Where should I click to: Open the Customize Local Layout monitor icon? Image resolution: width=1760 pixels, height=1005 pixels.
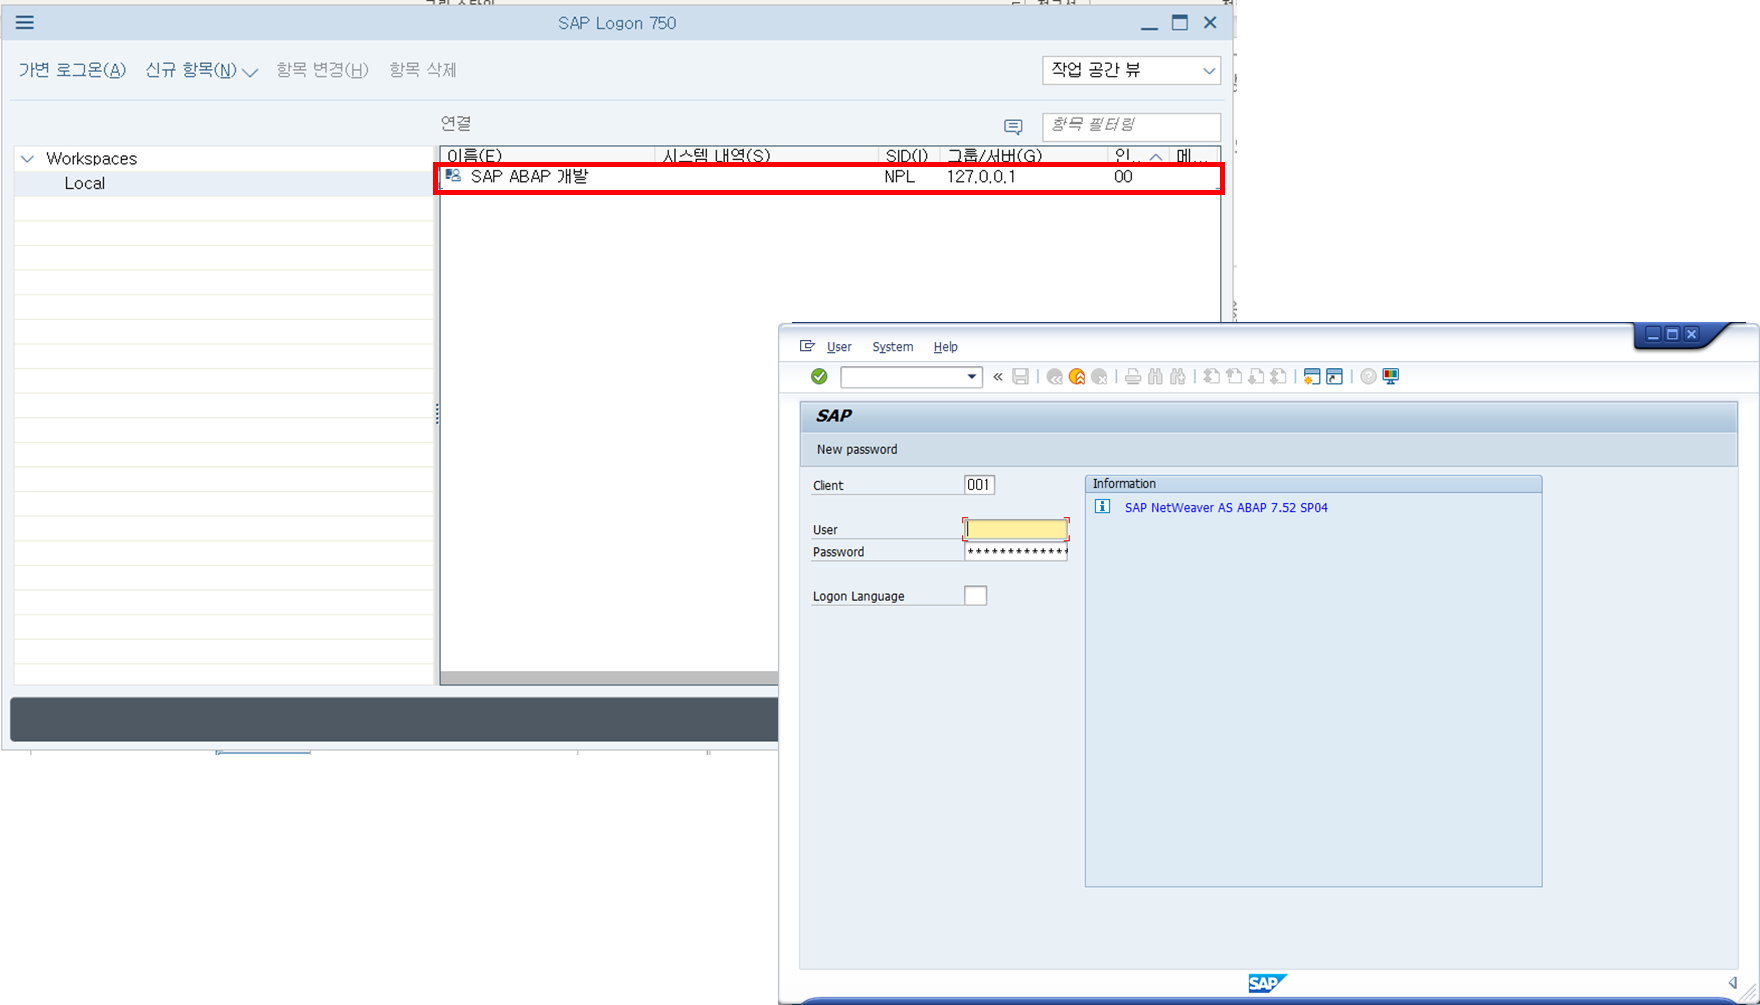pyautogui.click(x=1391, y=376)
